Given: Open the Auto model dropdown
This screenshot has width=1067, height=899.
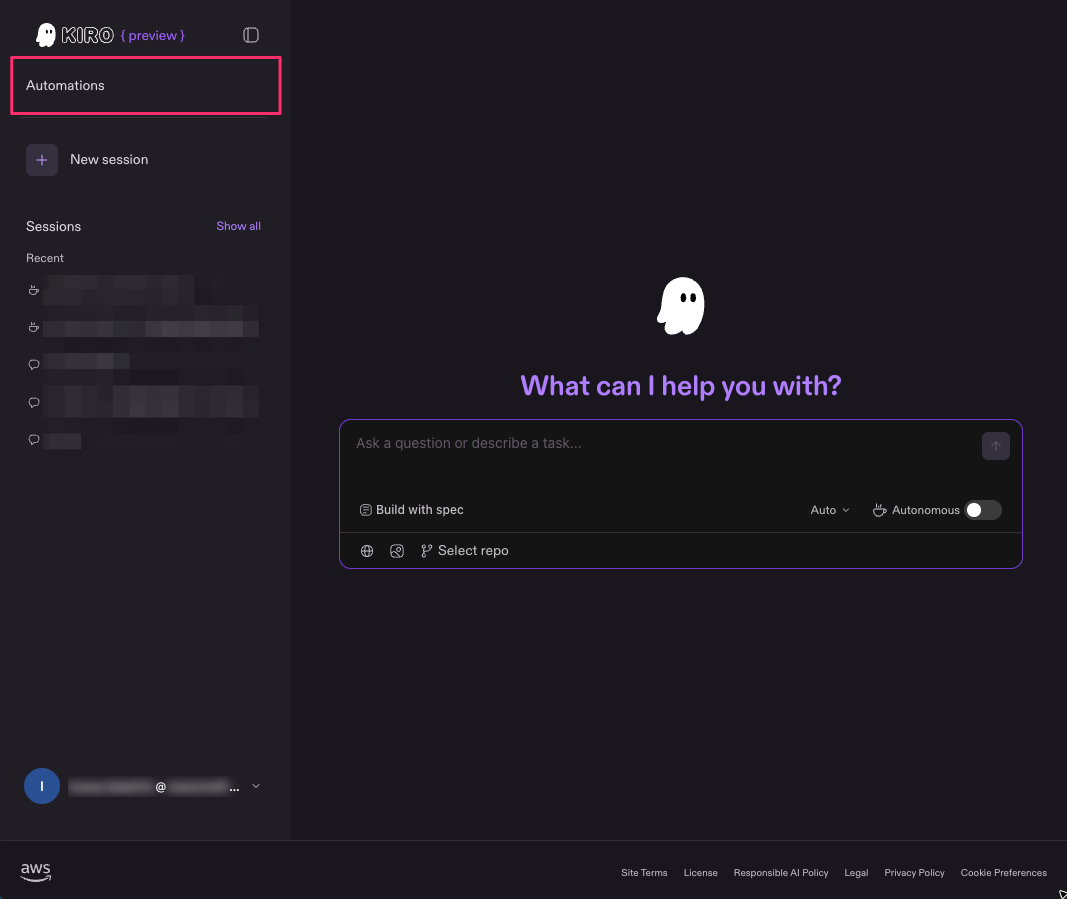Looking at the screenshot, I should [830, 510].
